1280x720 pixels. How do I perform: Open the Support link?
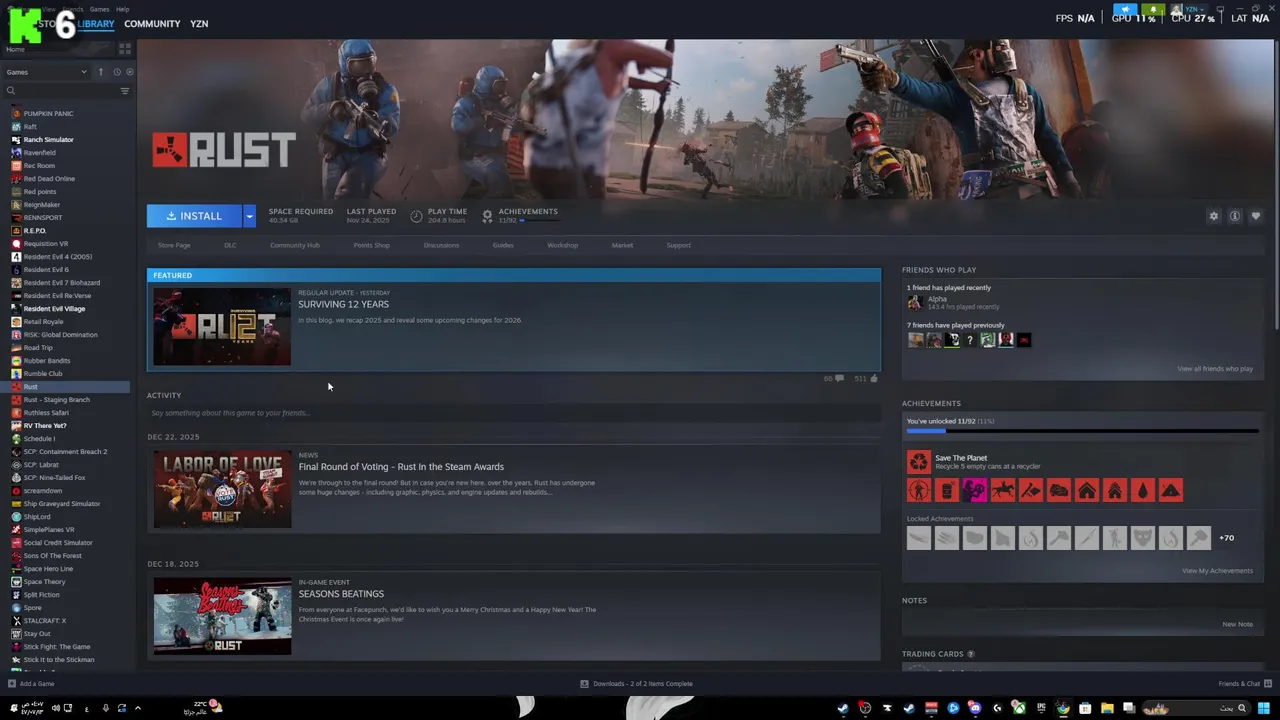pos(678,245)
